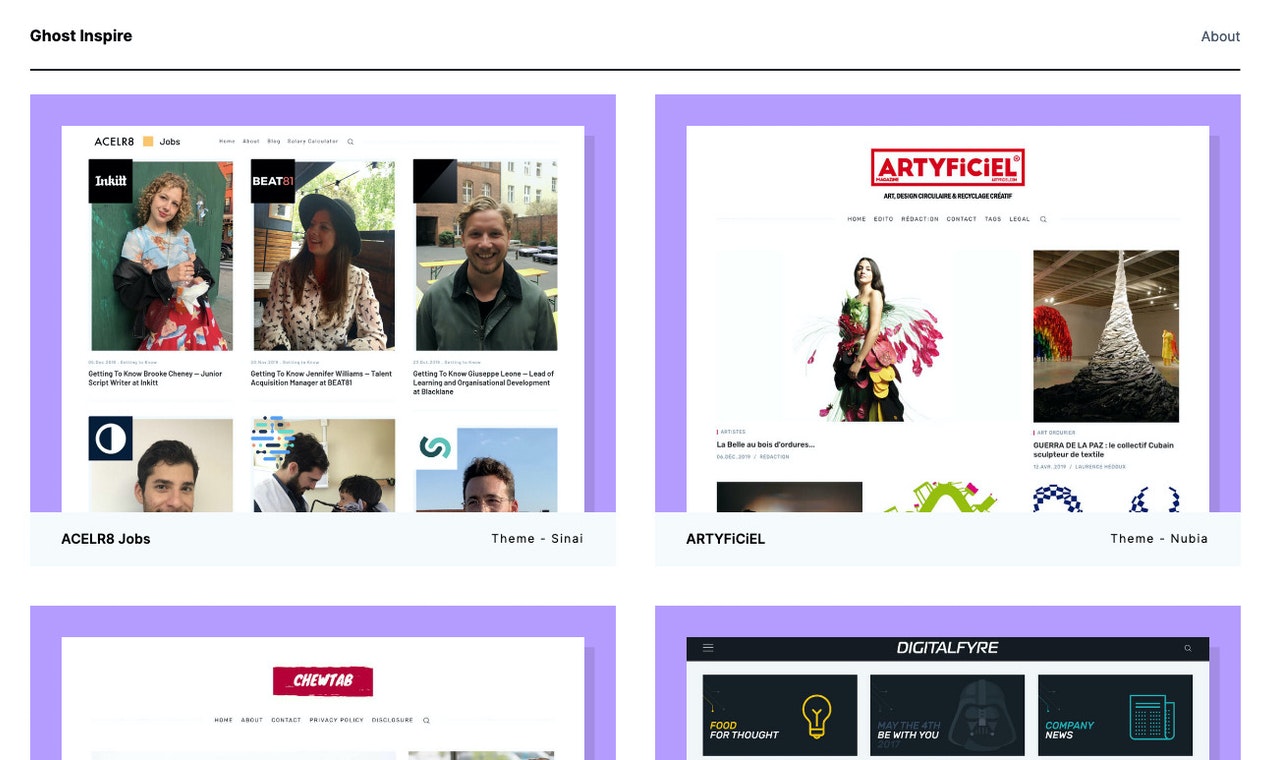Click the ACELR8 Jobs title
The height and width of the screenshot is (760, 1270).
point(106,539)
